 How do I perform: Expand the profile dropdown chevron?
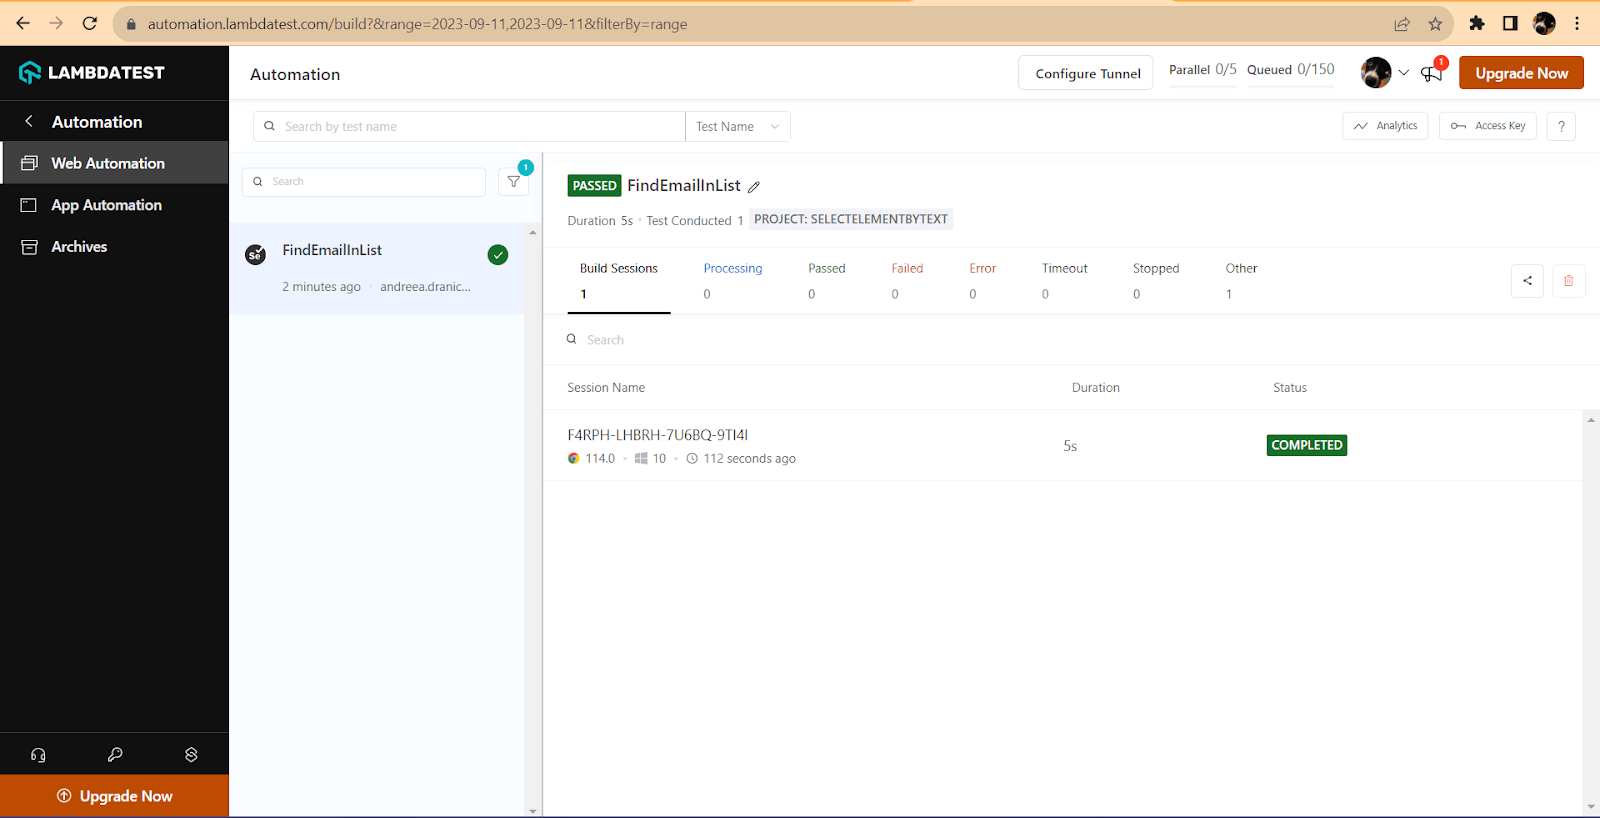(1404, 73)
